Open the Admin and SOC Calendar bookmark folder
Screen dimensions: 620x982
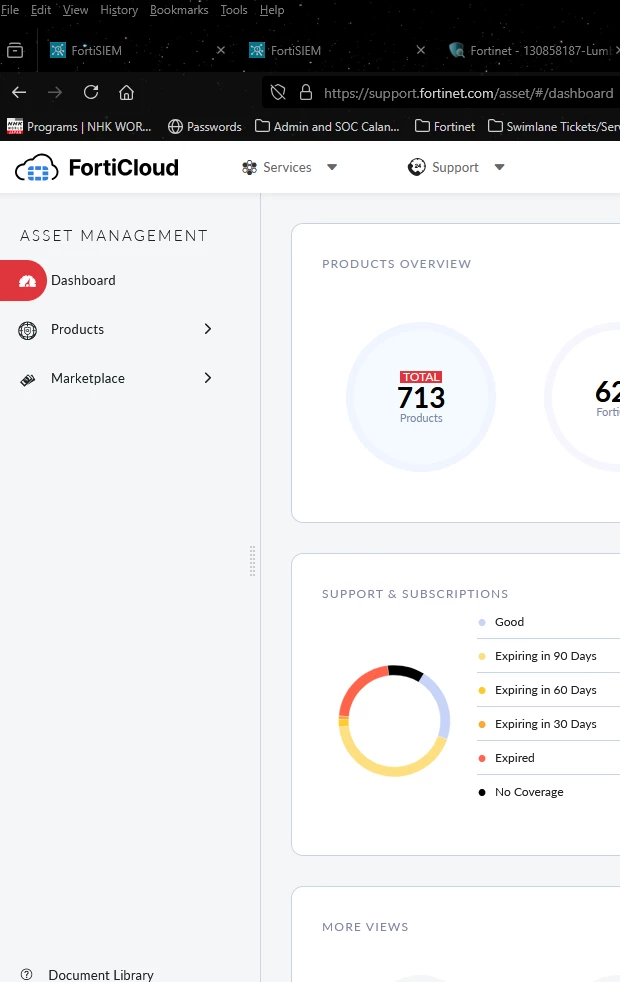pos(327,127)
